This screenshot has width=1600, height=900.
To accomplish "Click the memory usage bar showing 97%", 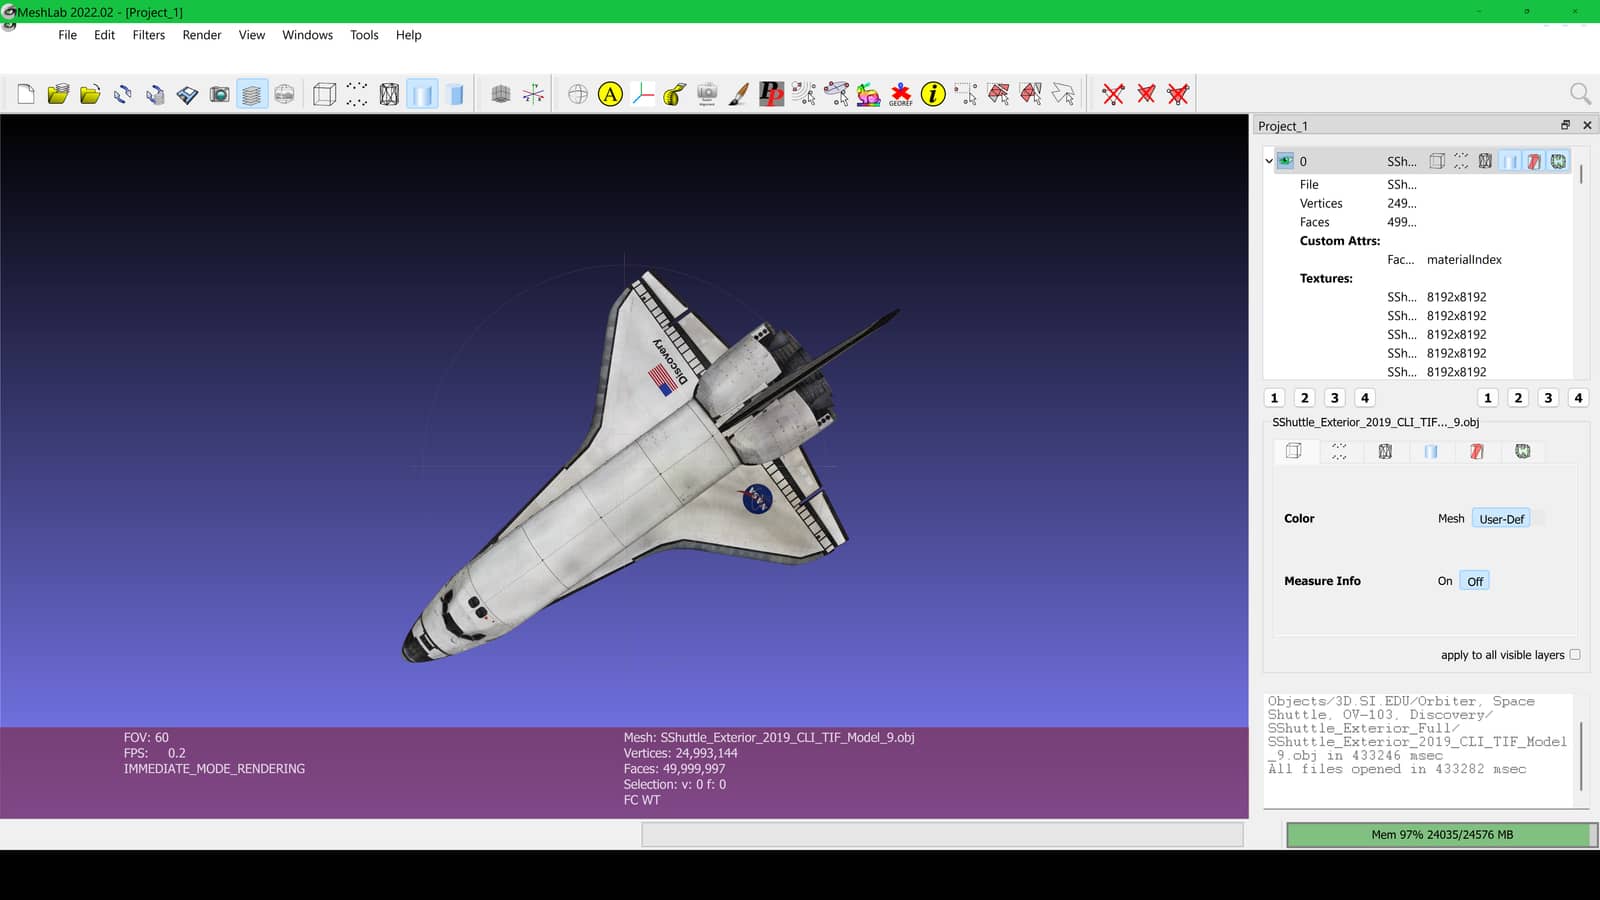I will point(1442,835).
